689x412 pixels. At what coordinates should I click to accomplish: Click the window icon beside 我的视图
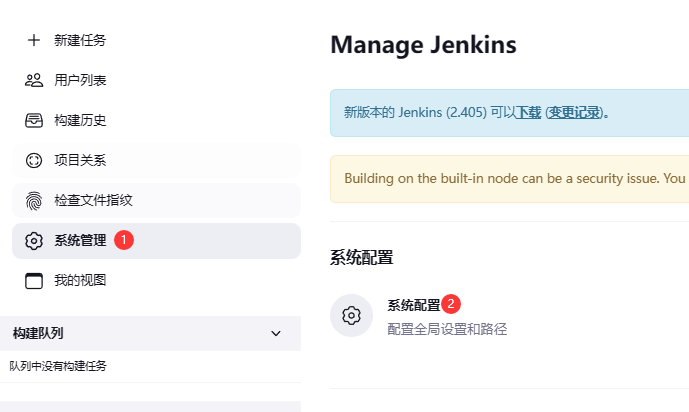point(34,281)
